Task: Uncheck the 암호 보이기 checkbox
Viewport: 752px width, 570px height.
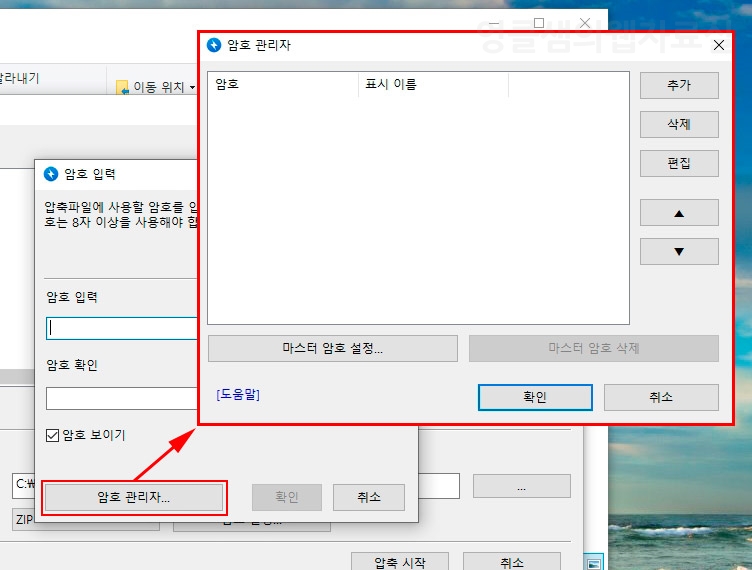Action: tap(52, 435)
